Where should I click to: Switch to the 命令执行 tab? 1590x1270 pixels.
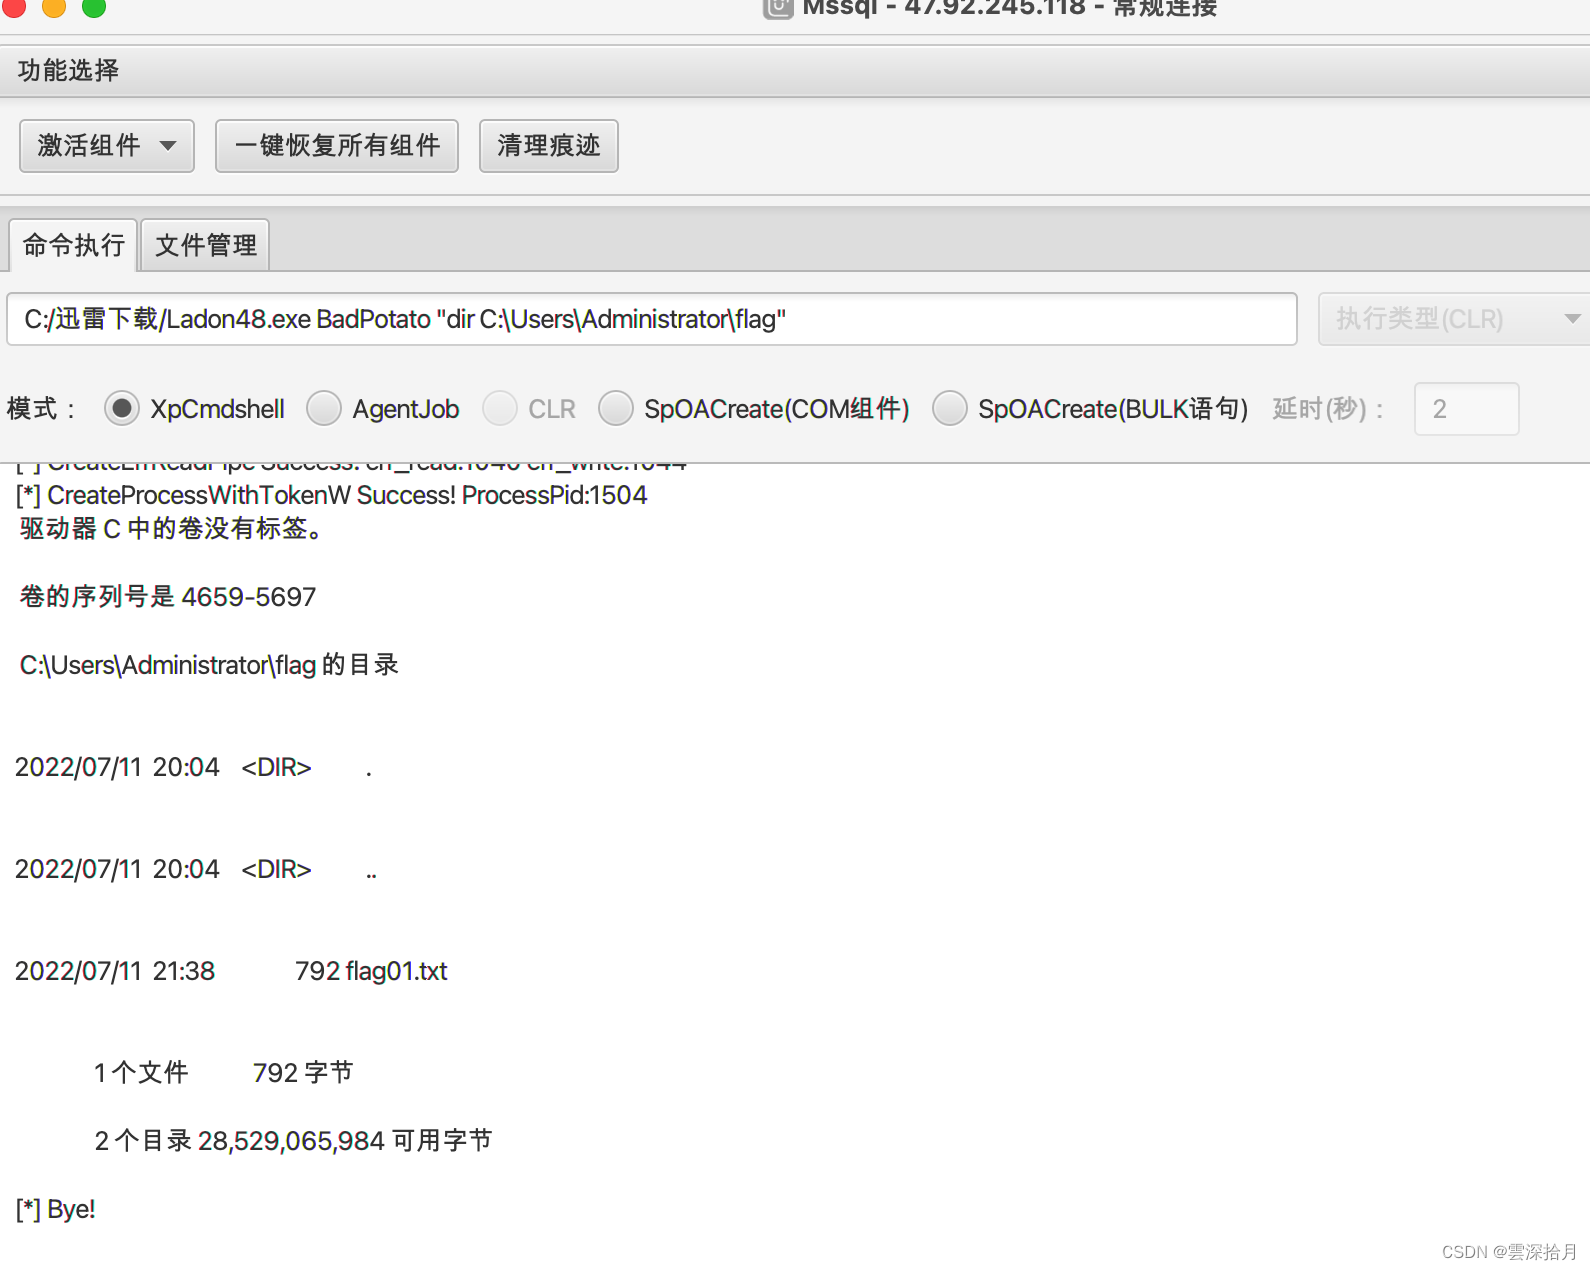[x=74, y=245]
